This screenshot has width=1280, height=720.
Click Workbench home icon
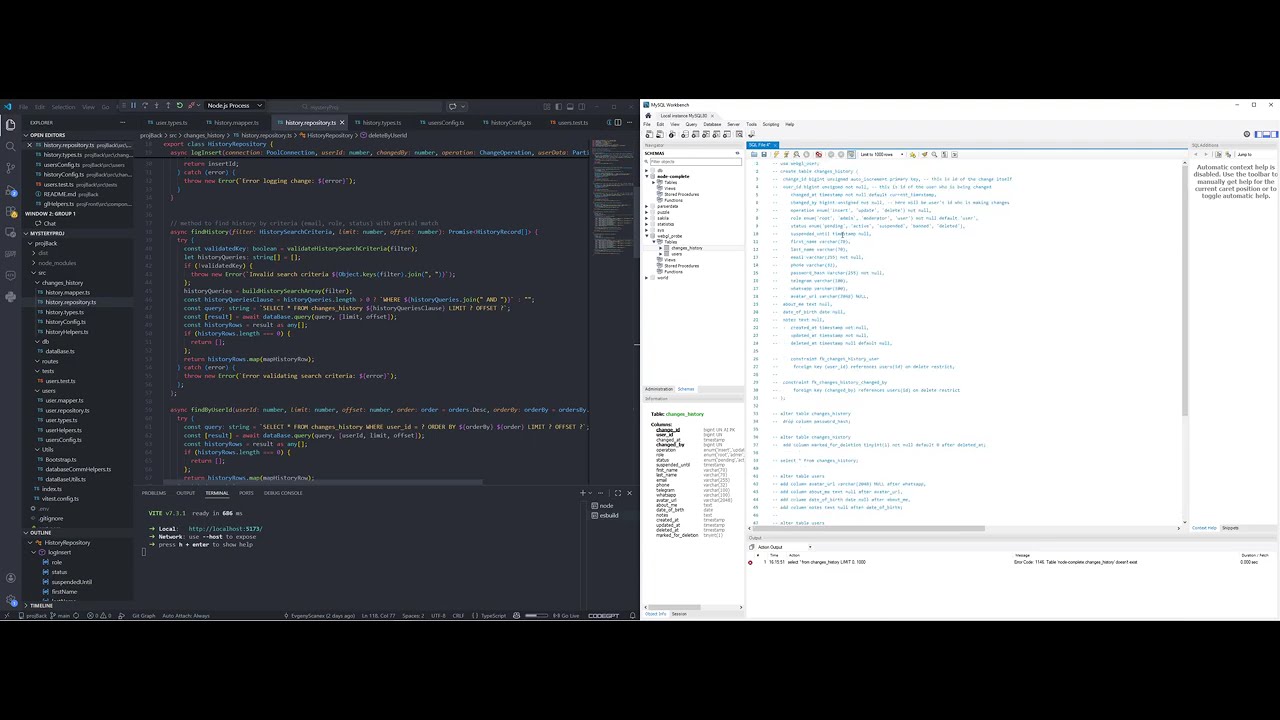pos(648,116)
